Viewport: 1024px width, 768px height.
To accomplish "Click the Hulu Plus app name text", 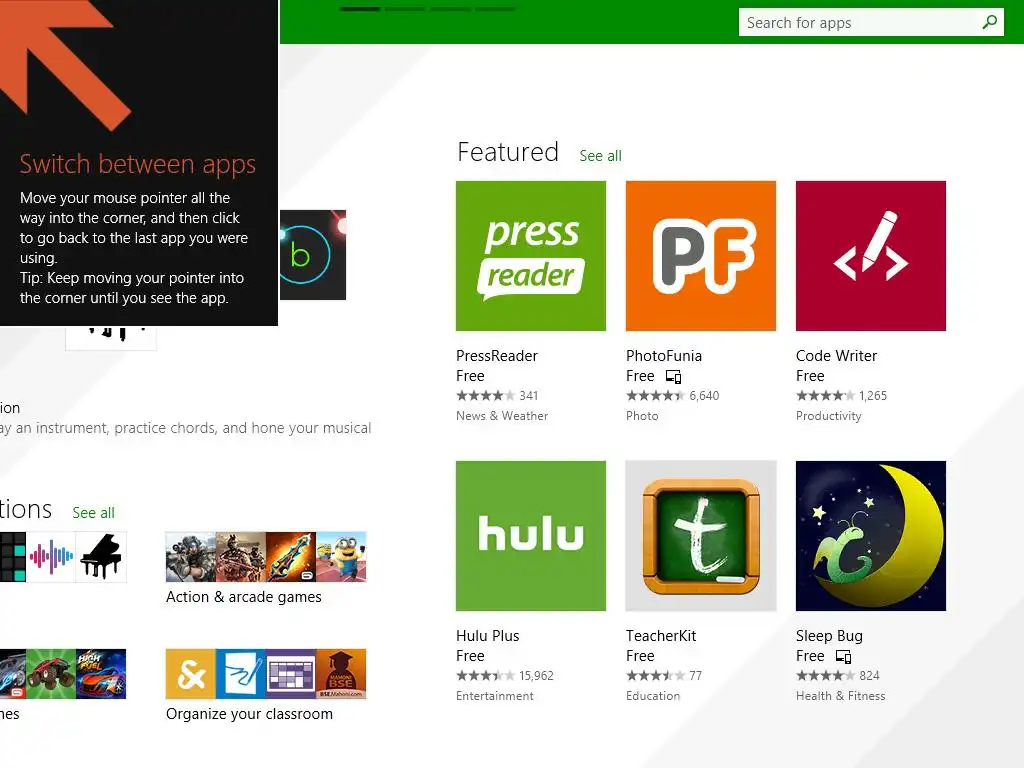I will (487, 636).
